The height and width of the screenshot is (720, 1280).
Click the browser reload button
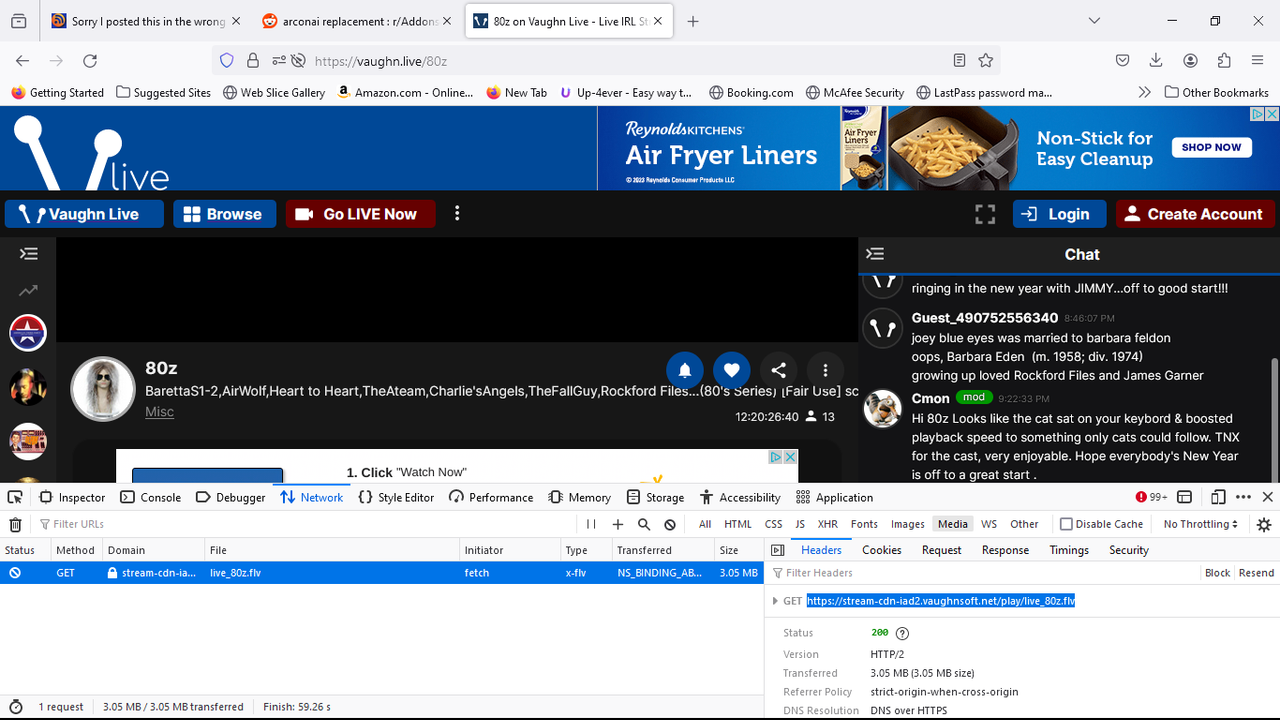point(90,61)
